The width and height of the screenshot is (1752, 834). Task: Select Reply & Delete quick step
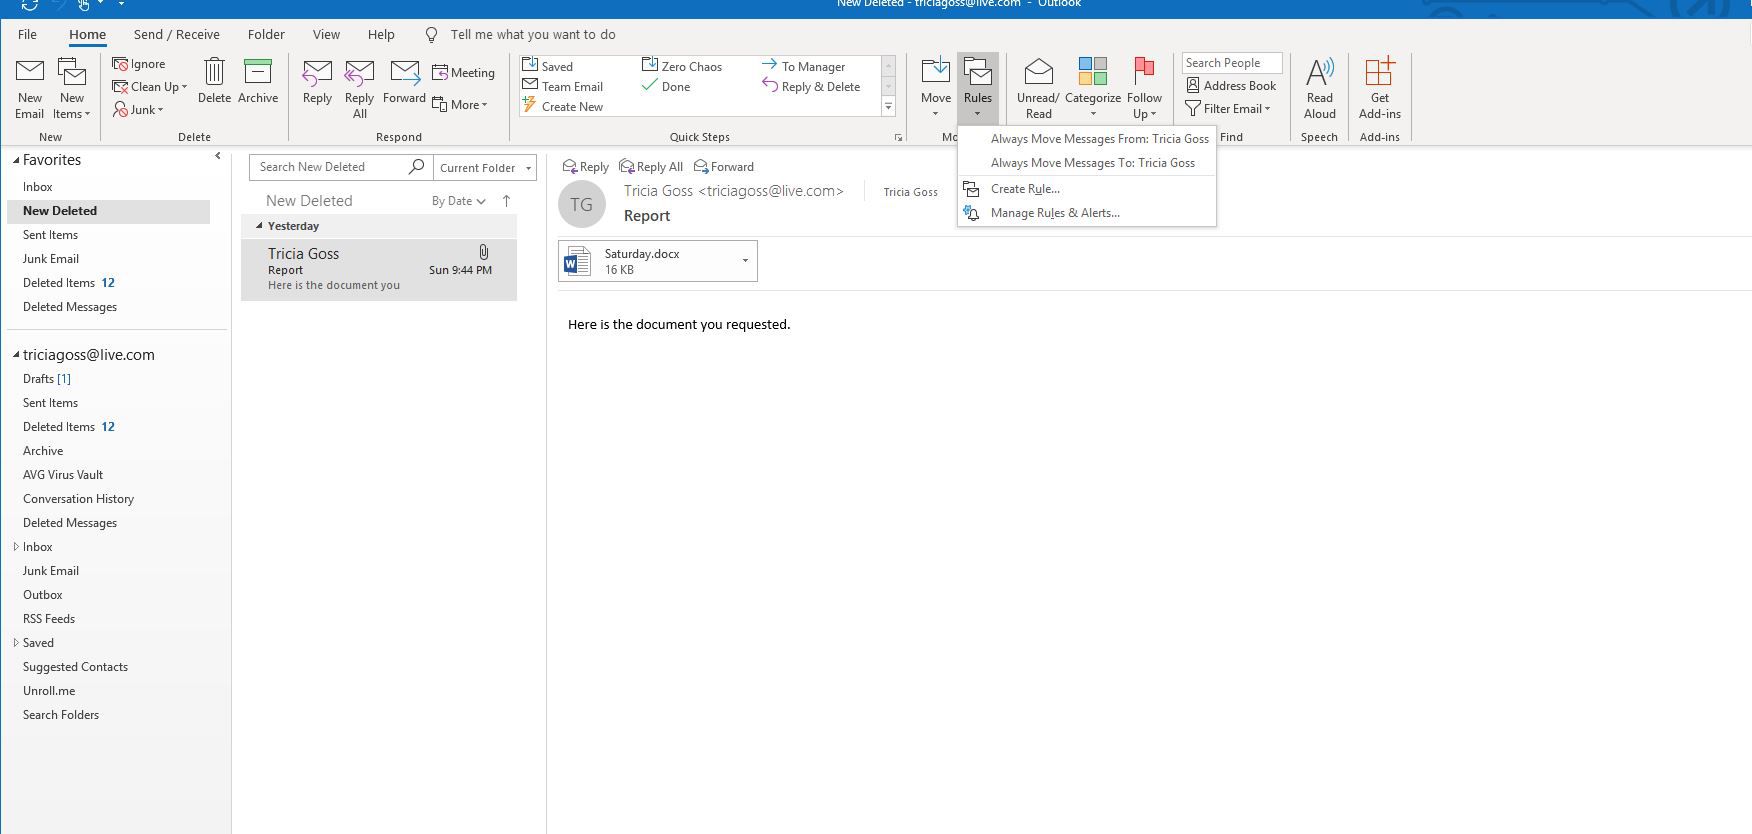click(811, 87)
